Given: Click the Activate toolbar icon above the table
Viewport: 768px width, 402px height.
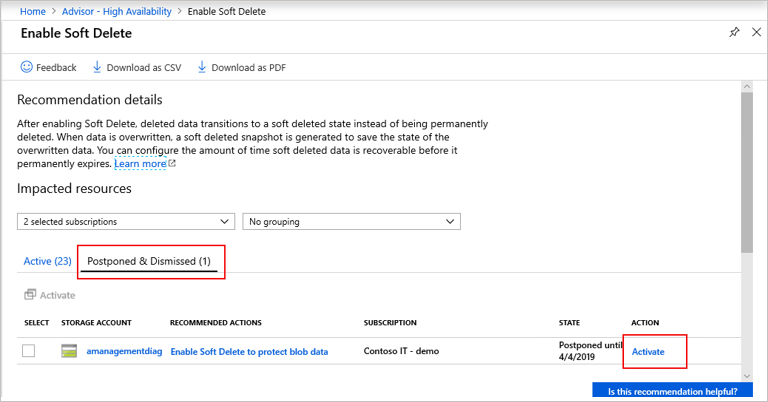Looking at the screenshot, I should pyautogui.click(x=30, y=295).
